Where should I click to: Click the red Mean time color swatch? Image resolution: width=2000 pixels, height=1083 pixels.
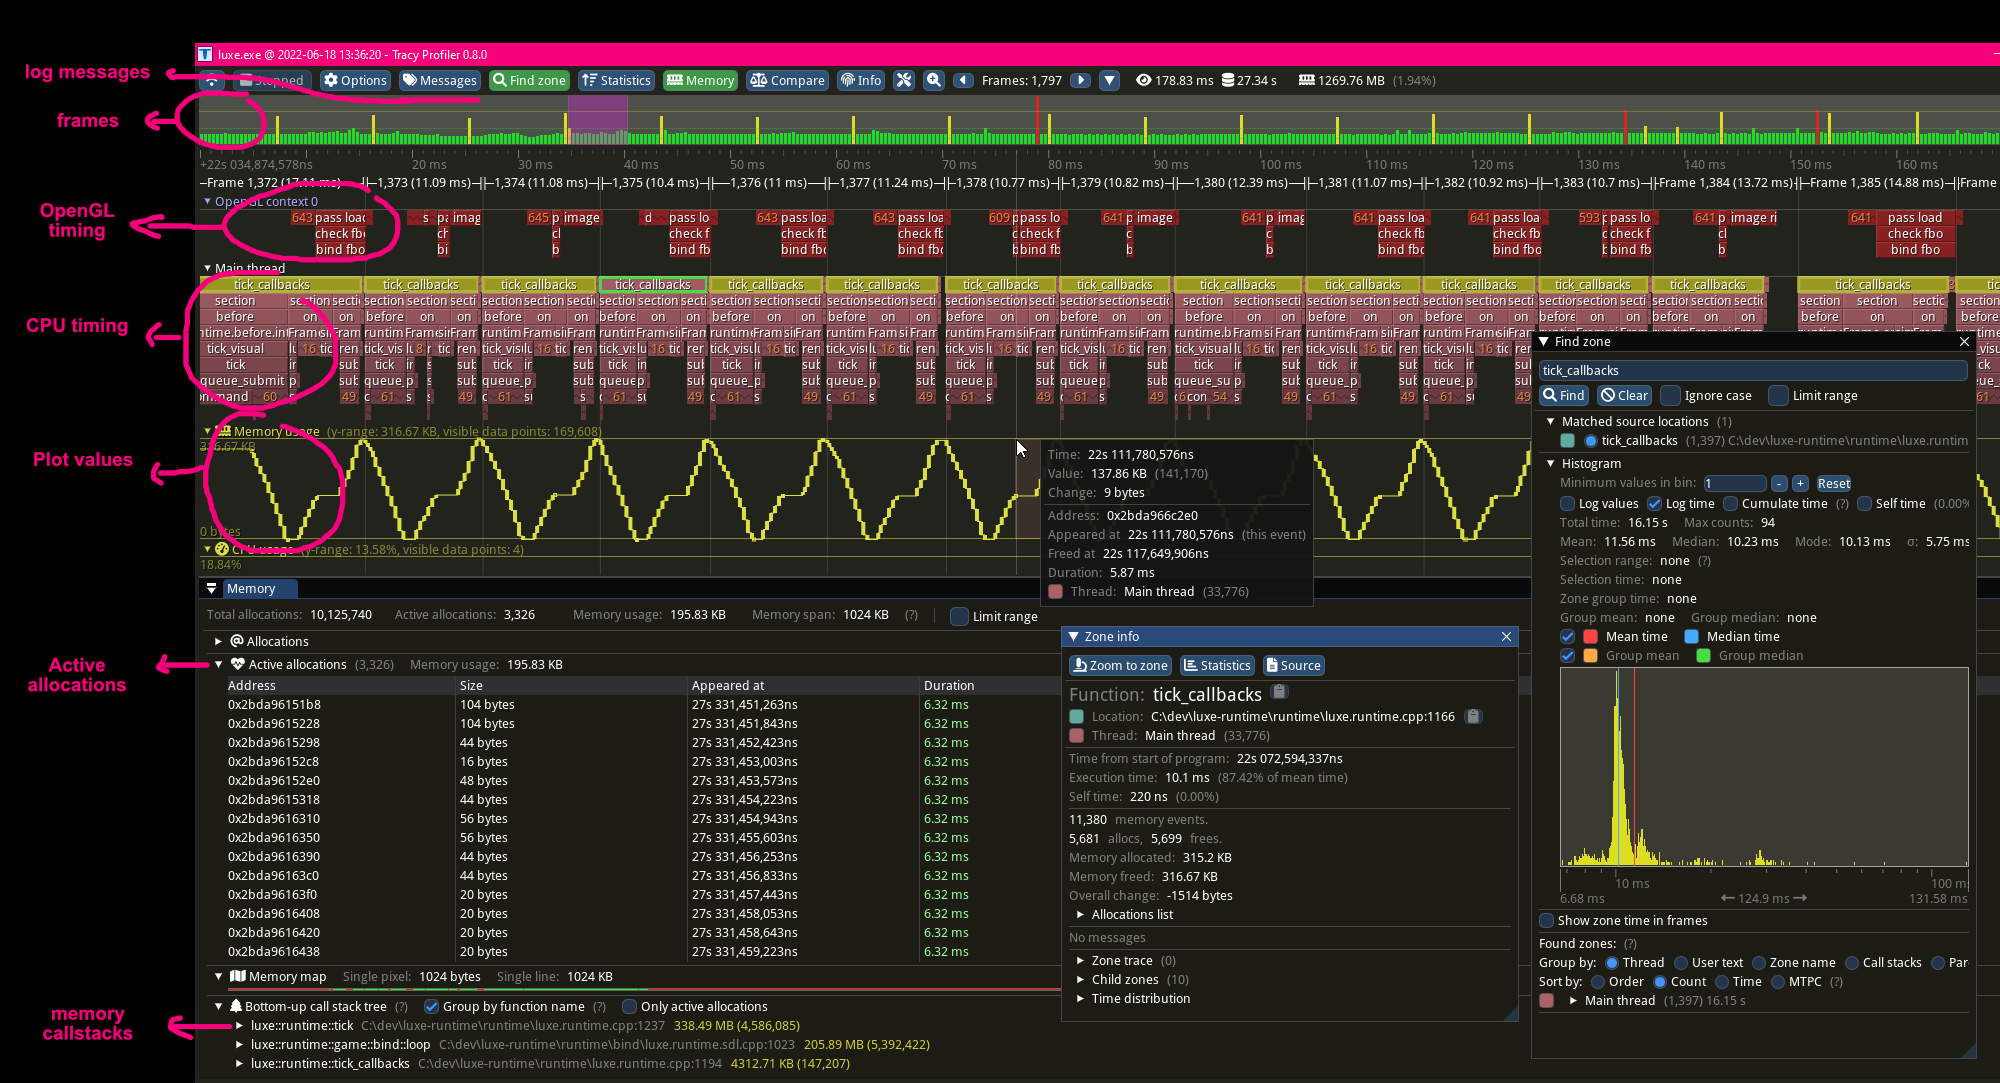coord(1590,637)
